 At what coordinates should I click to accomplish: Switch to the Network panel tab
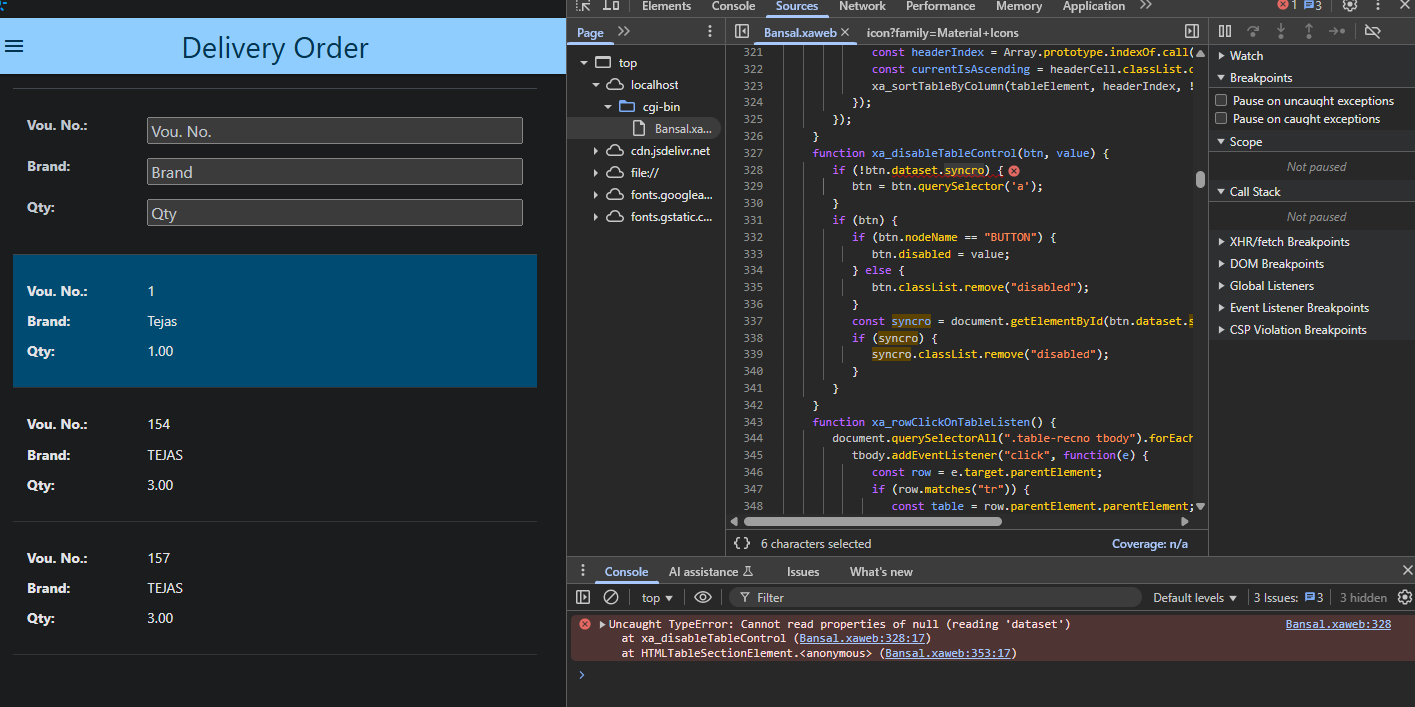[x=862, y=6]
